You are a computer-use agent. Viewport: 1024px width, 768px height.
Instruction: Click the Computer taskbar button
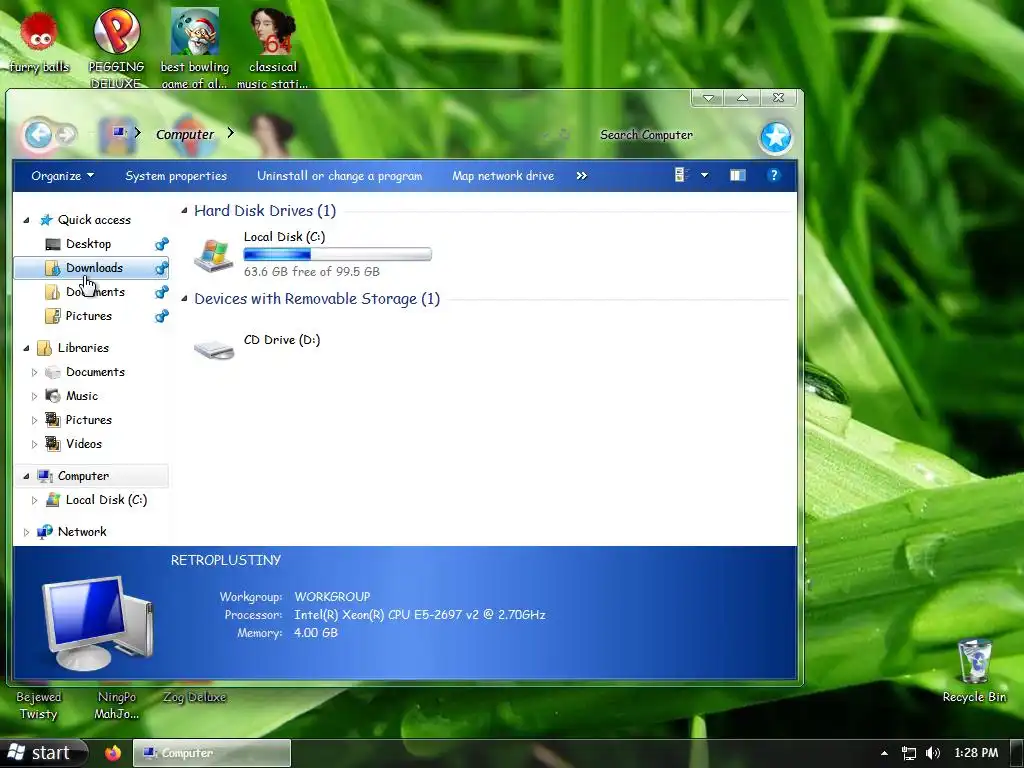212,753
